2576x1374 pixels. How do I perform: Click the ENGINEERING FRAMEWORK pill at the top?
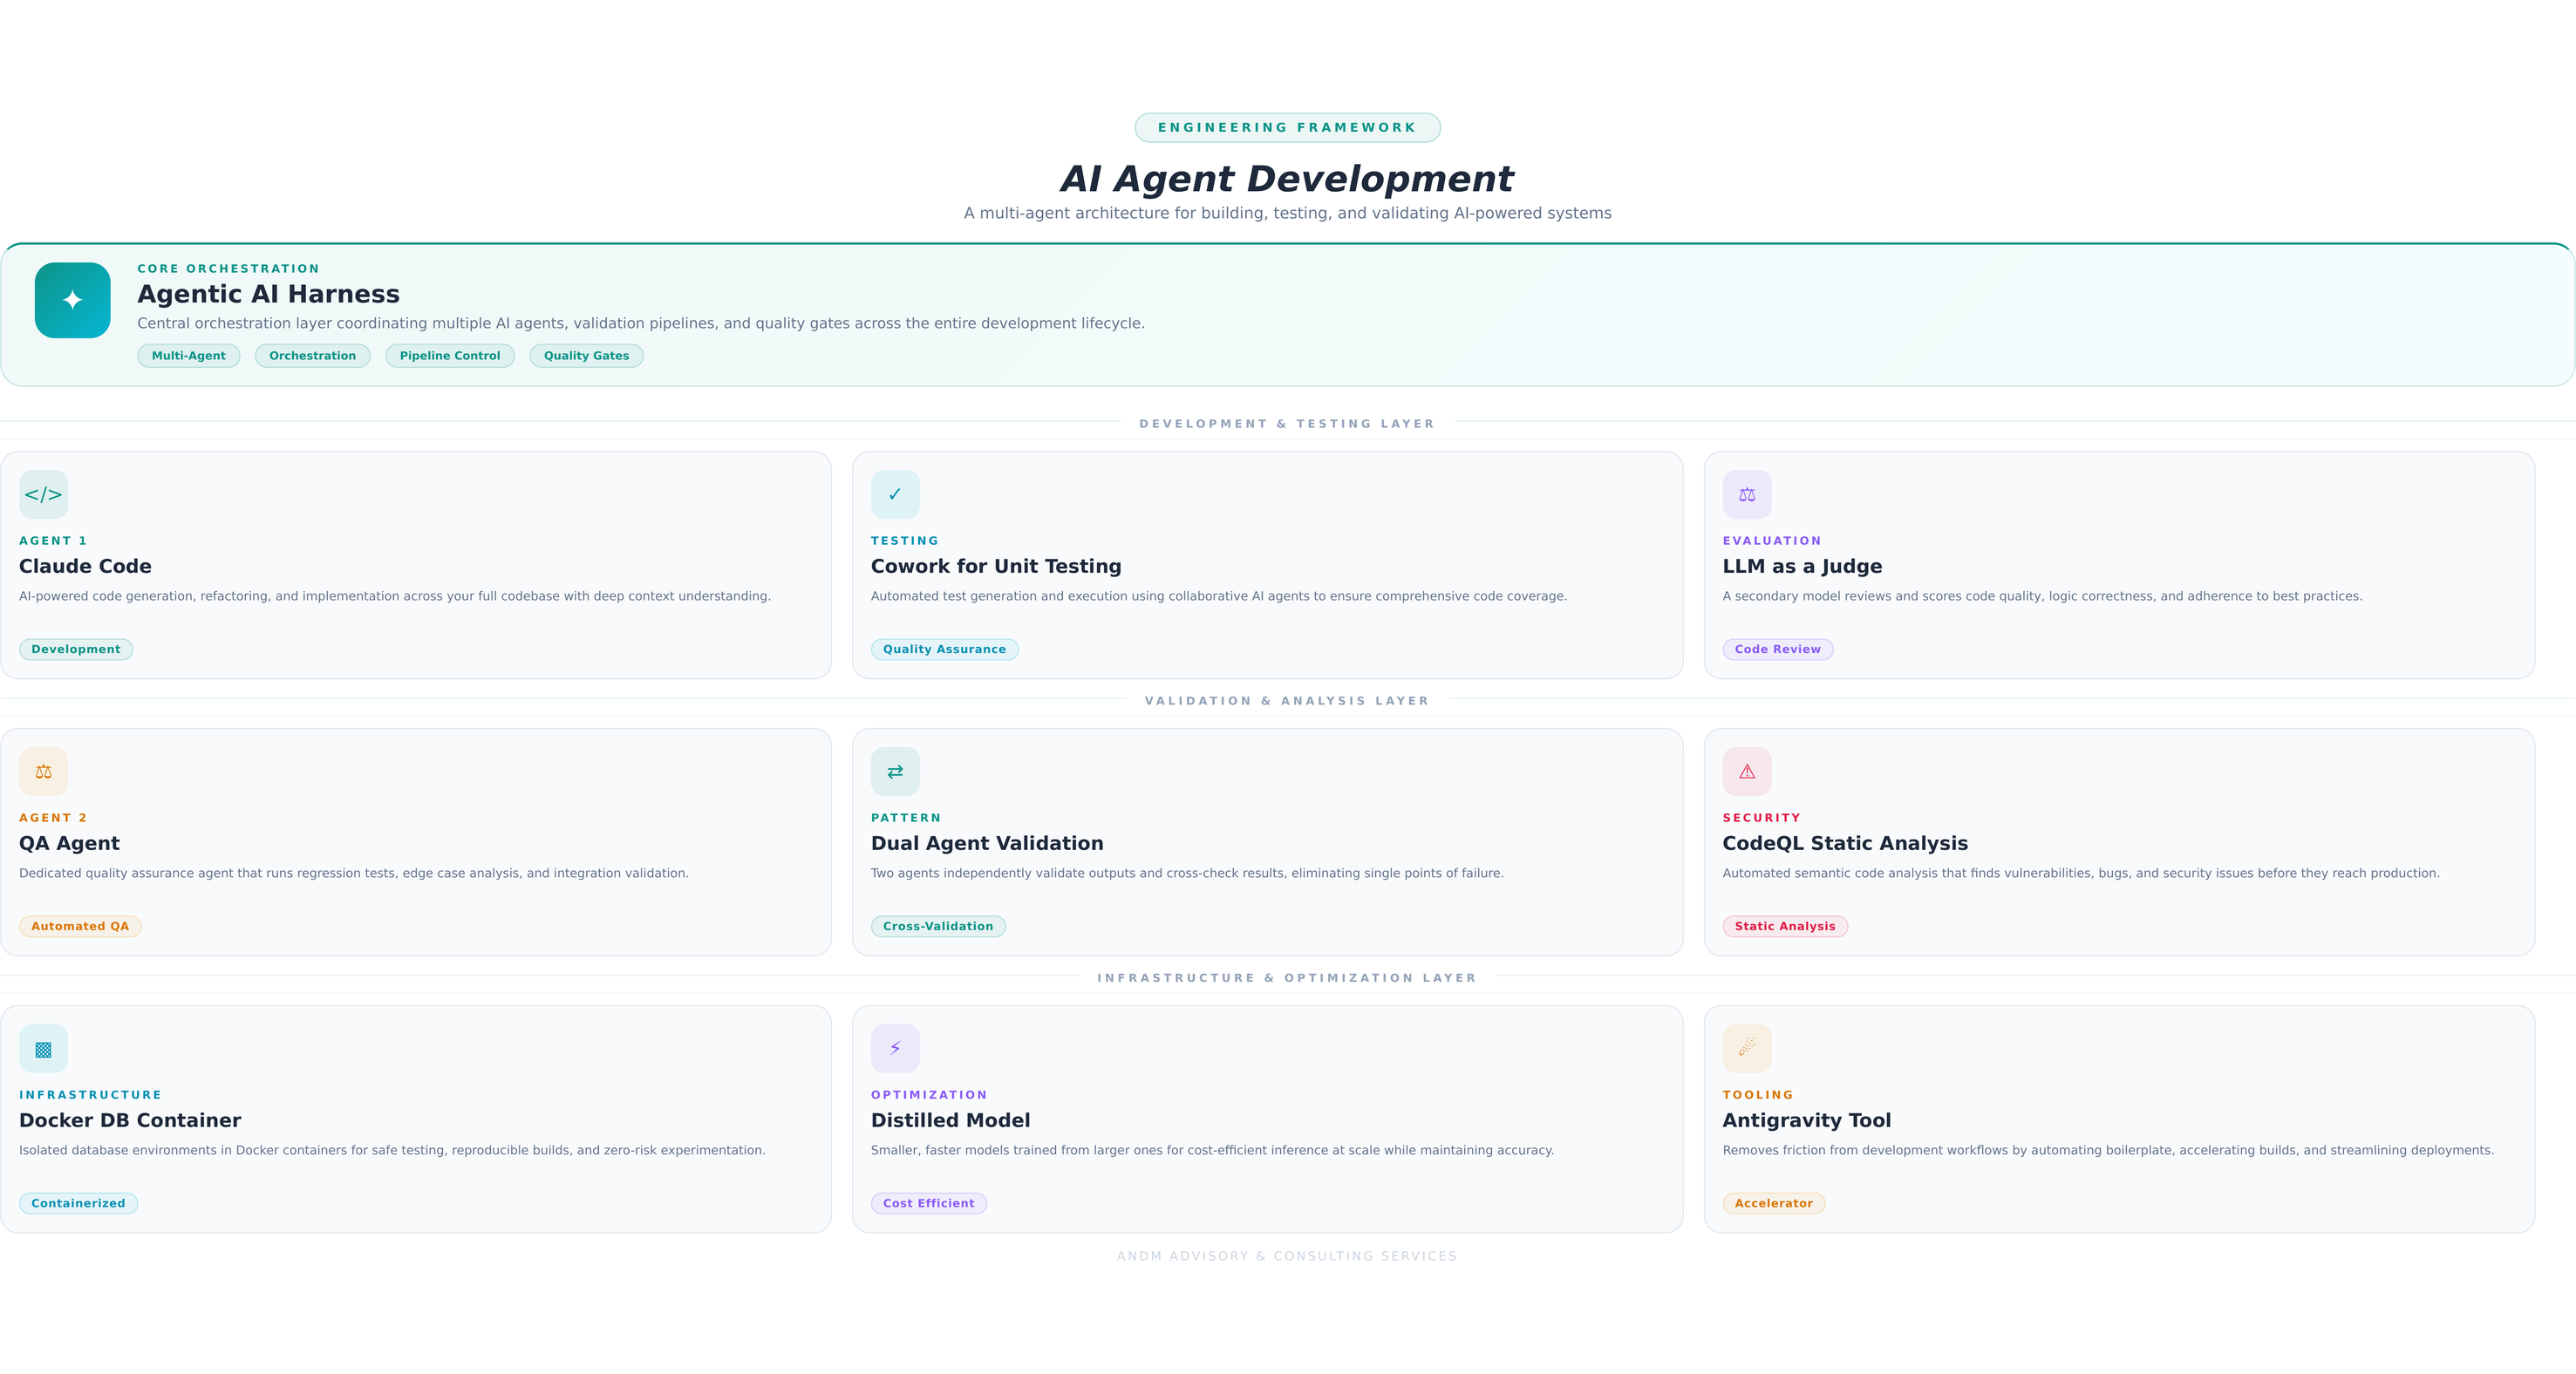(x=1287, y=127)
